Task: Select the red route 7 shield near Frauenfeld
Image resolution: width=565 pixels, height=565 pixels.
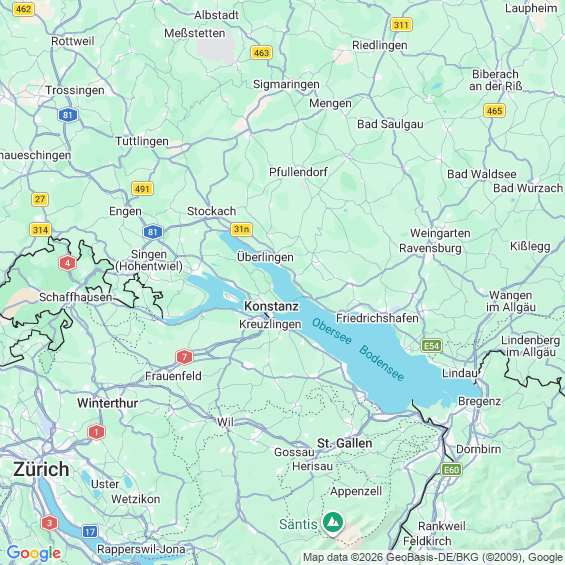Action: coord(184,357)
